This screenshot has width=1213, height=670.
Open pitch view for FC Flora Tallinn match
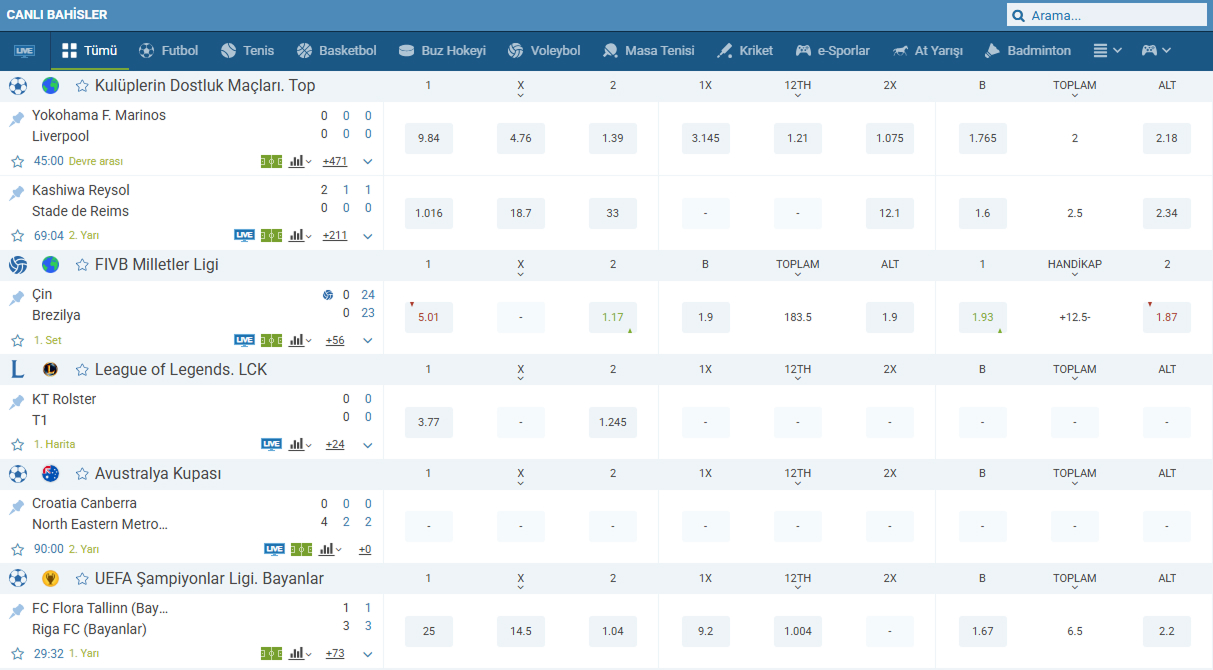click(271, 654)
